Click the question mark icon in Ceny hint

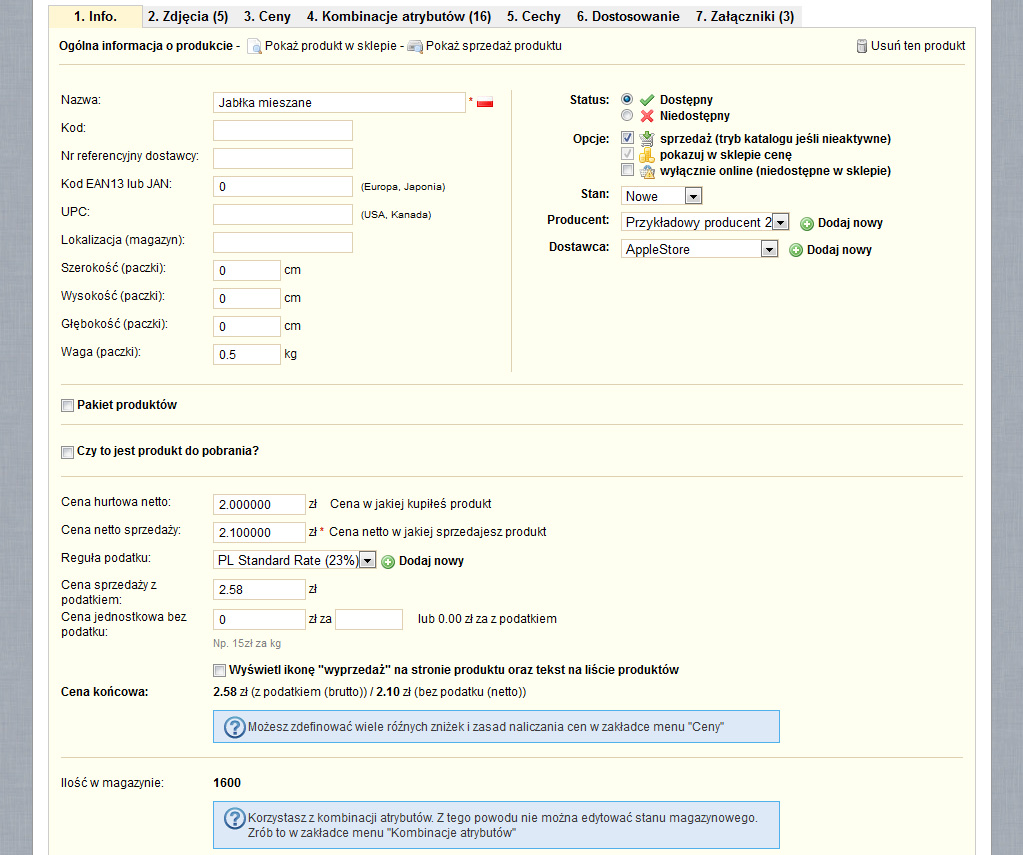pyautogui.click(x=234, y=727)
